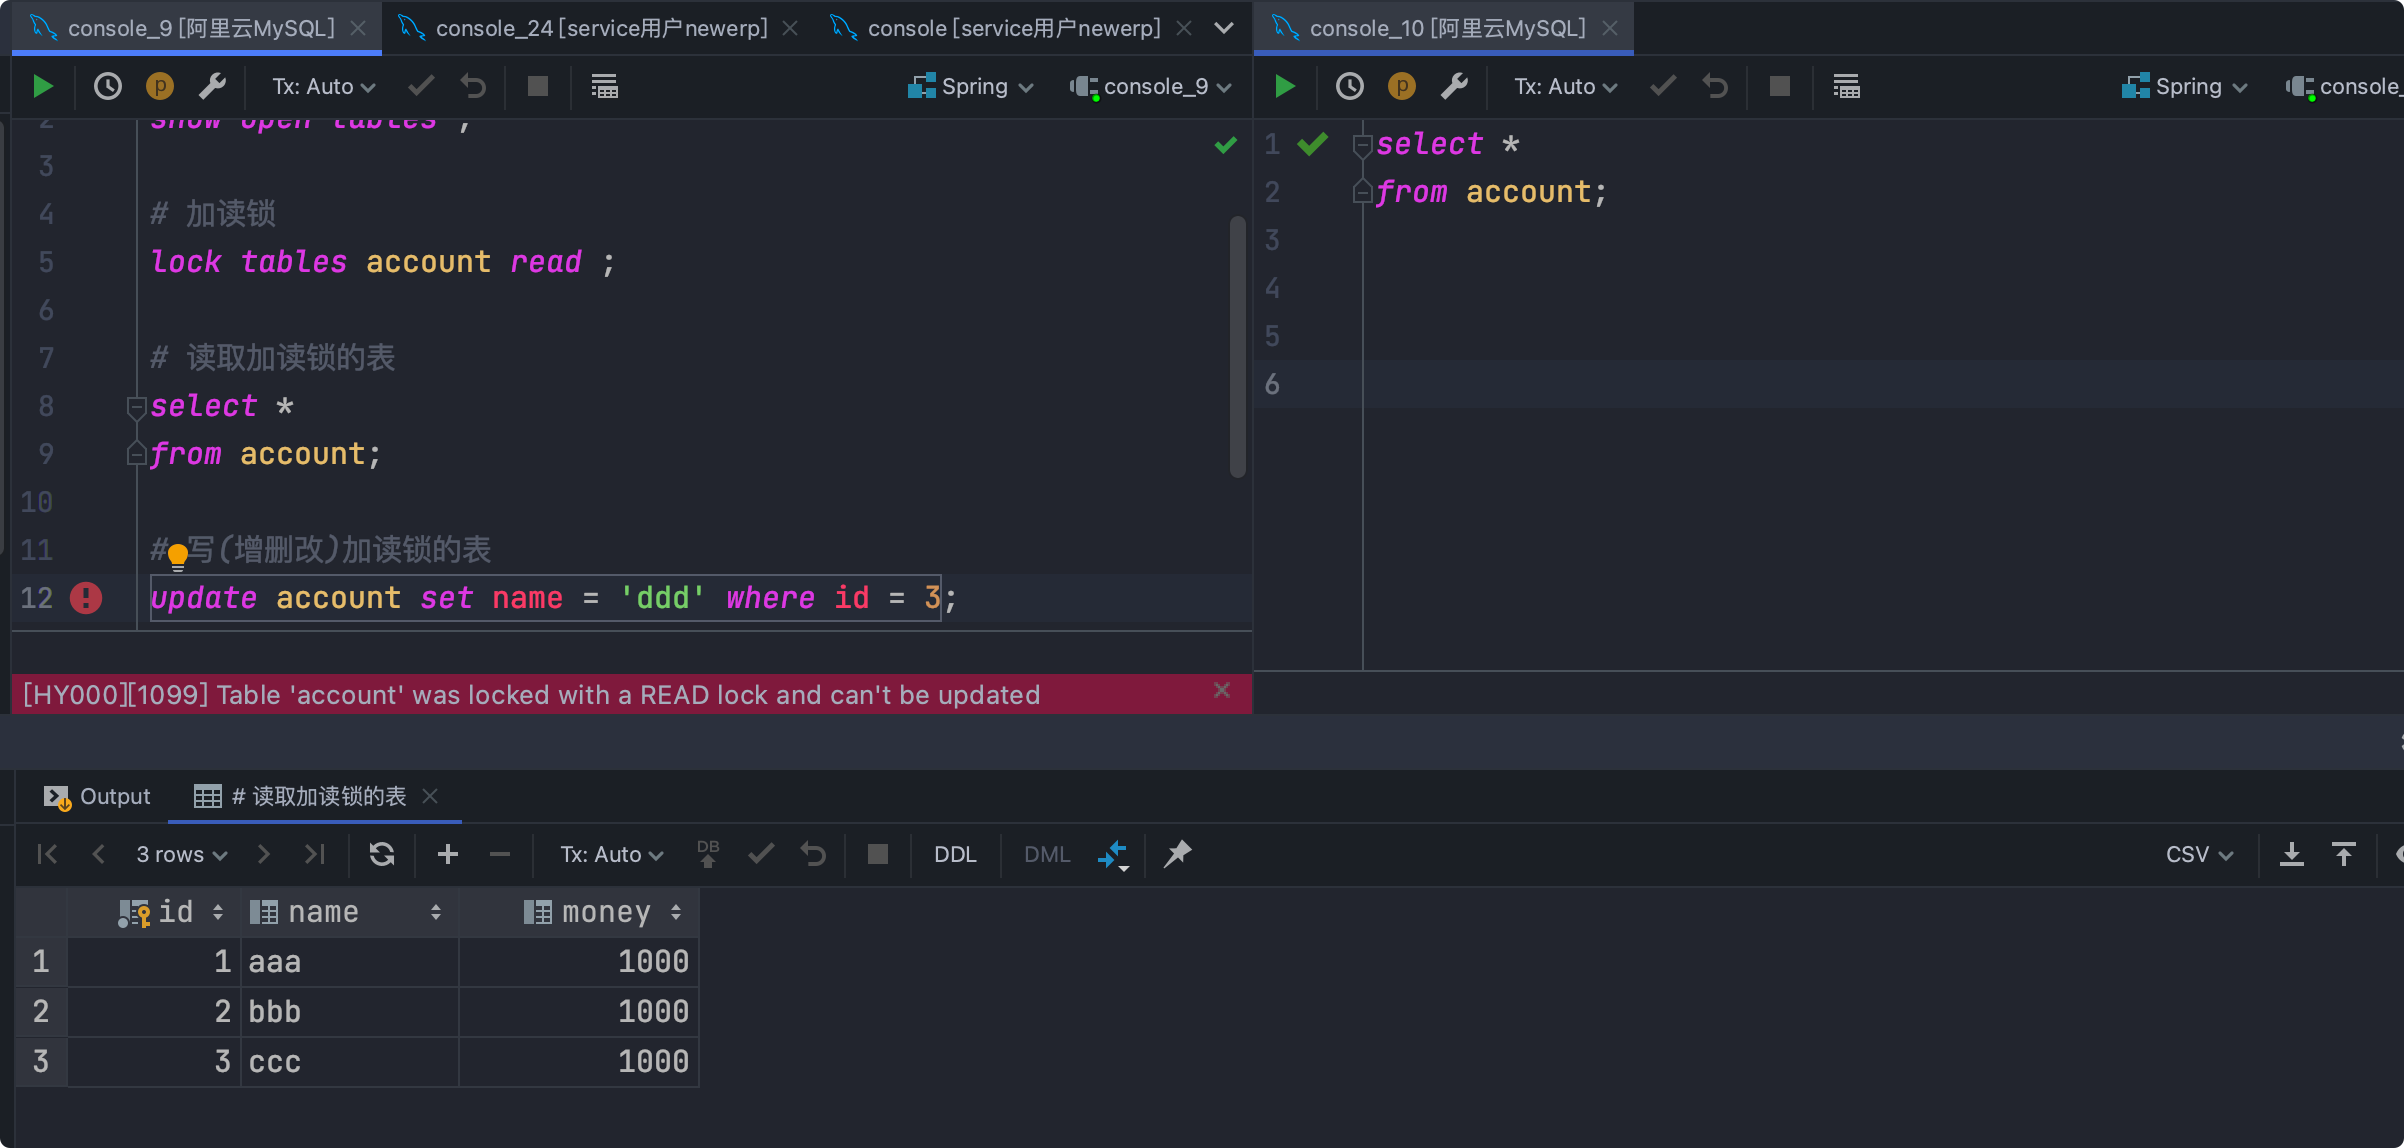The height and width of the screenshot is (1148, 2404).
Task: Click the quick-fix lightbulb on line 11
Action: (178, 555)
